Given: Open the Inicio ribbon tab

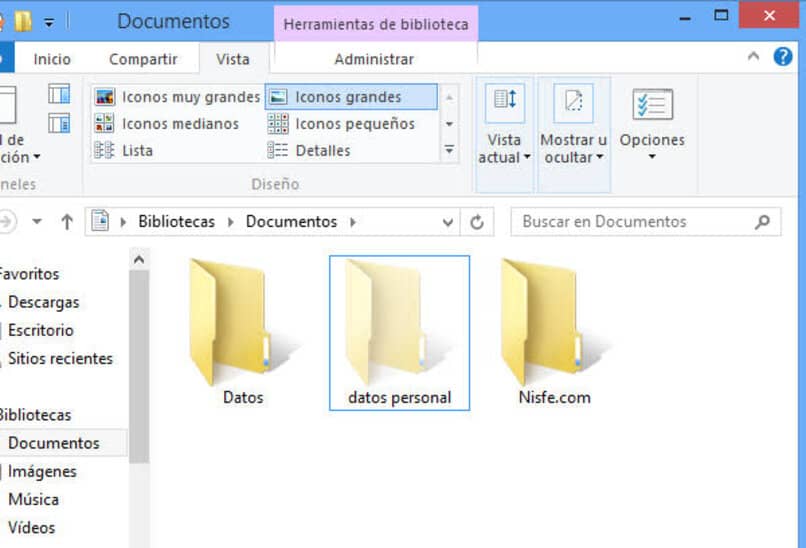Looking at the screenshot, I should 52,59.
